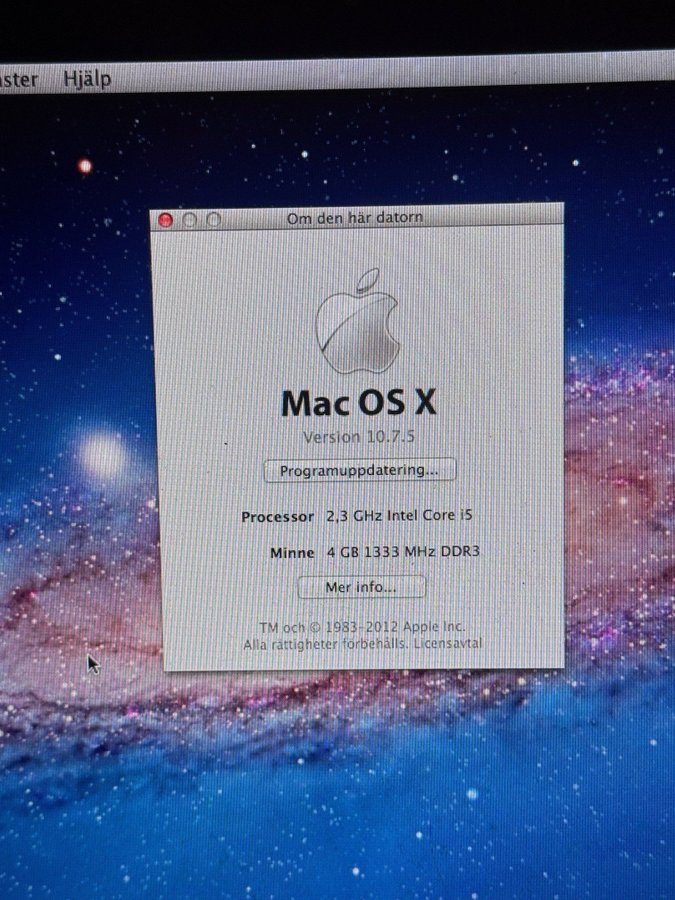The image size is (675, 900).
Task: Open the Hjälp menu
Action: [x=87, y=78]
